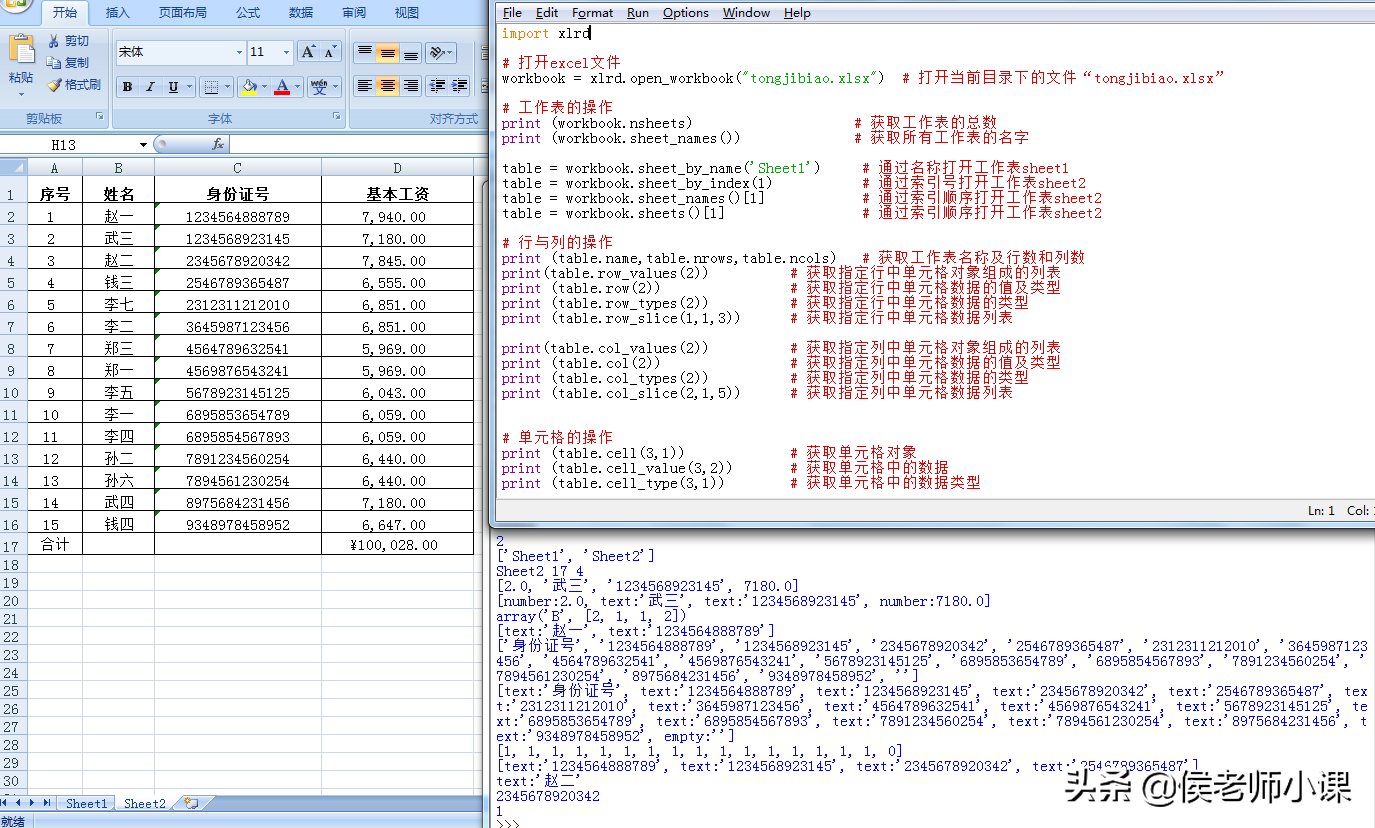
Task: Click the insert function fx icon
Action: (x=218, y=145)
